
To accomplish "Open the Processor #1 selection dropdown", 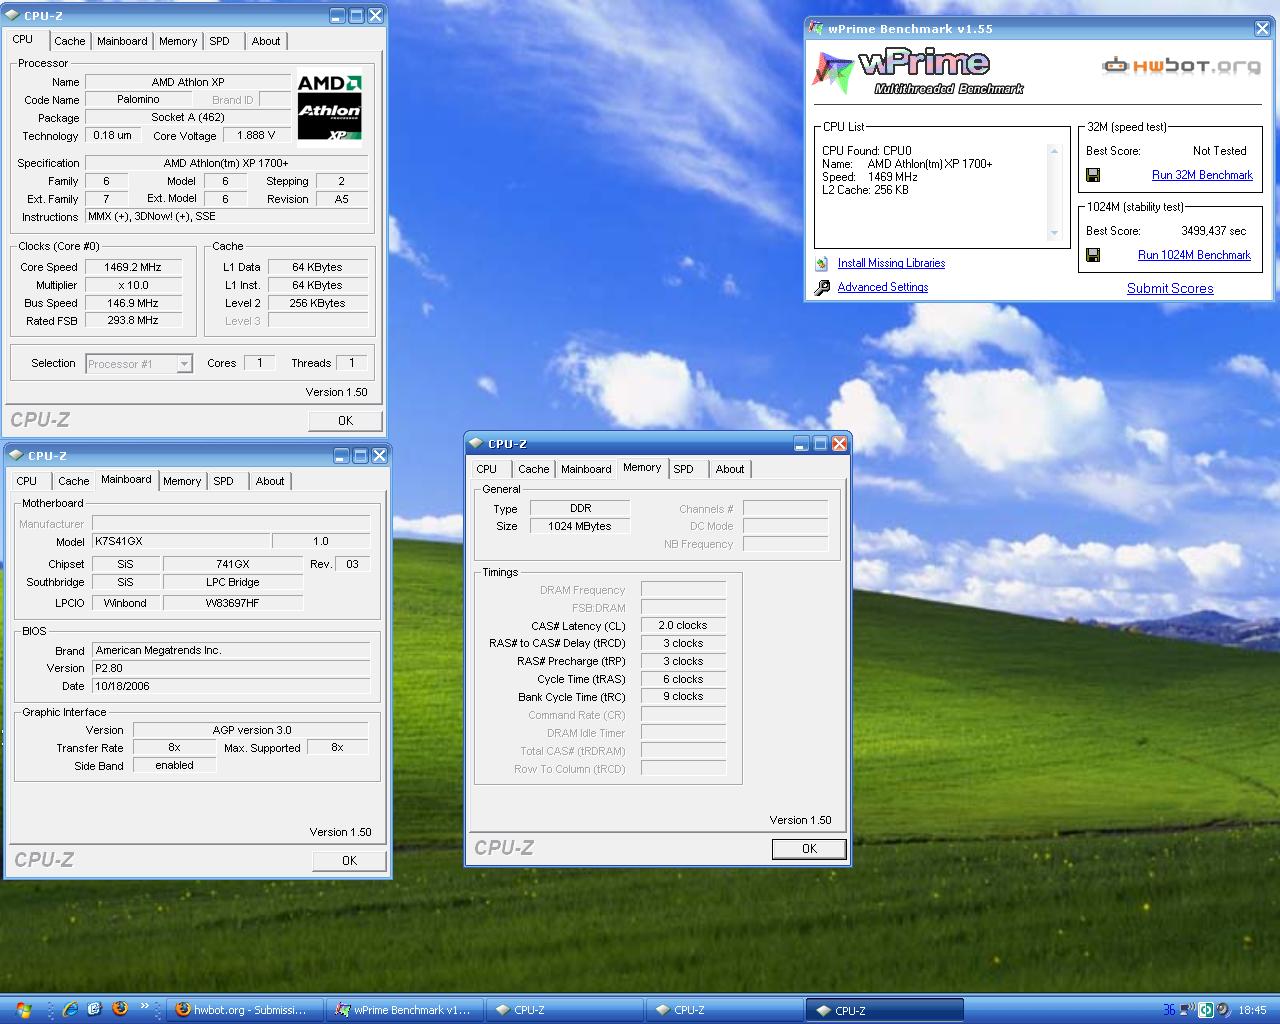I will tap(184, 364).
